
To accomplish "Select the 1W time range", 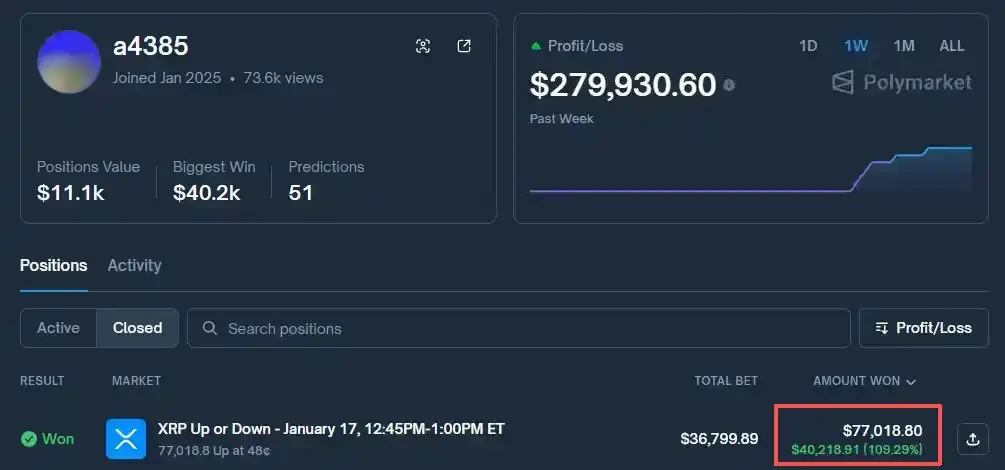I will (856, 46).
